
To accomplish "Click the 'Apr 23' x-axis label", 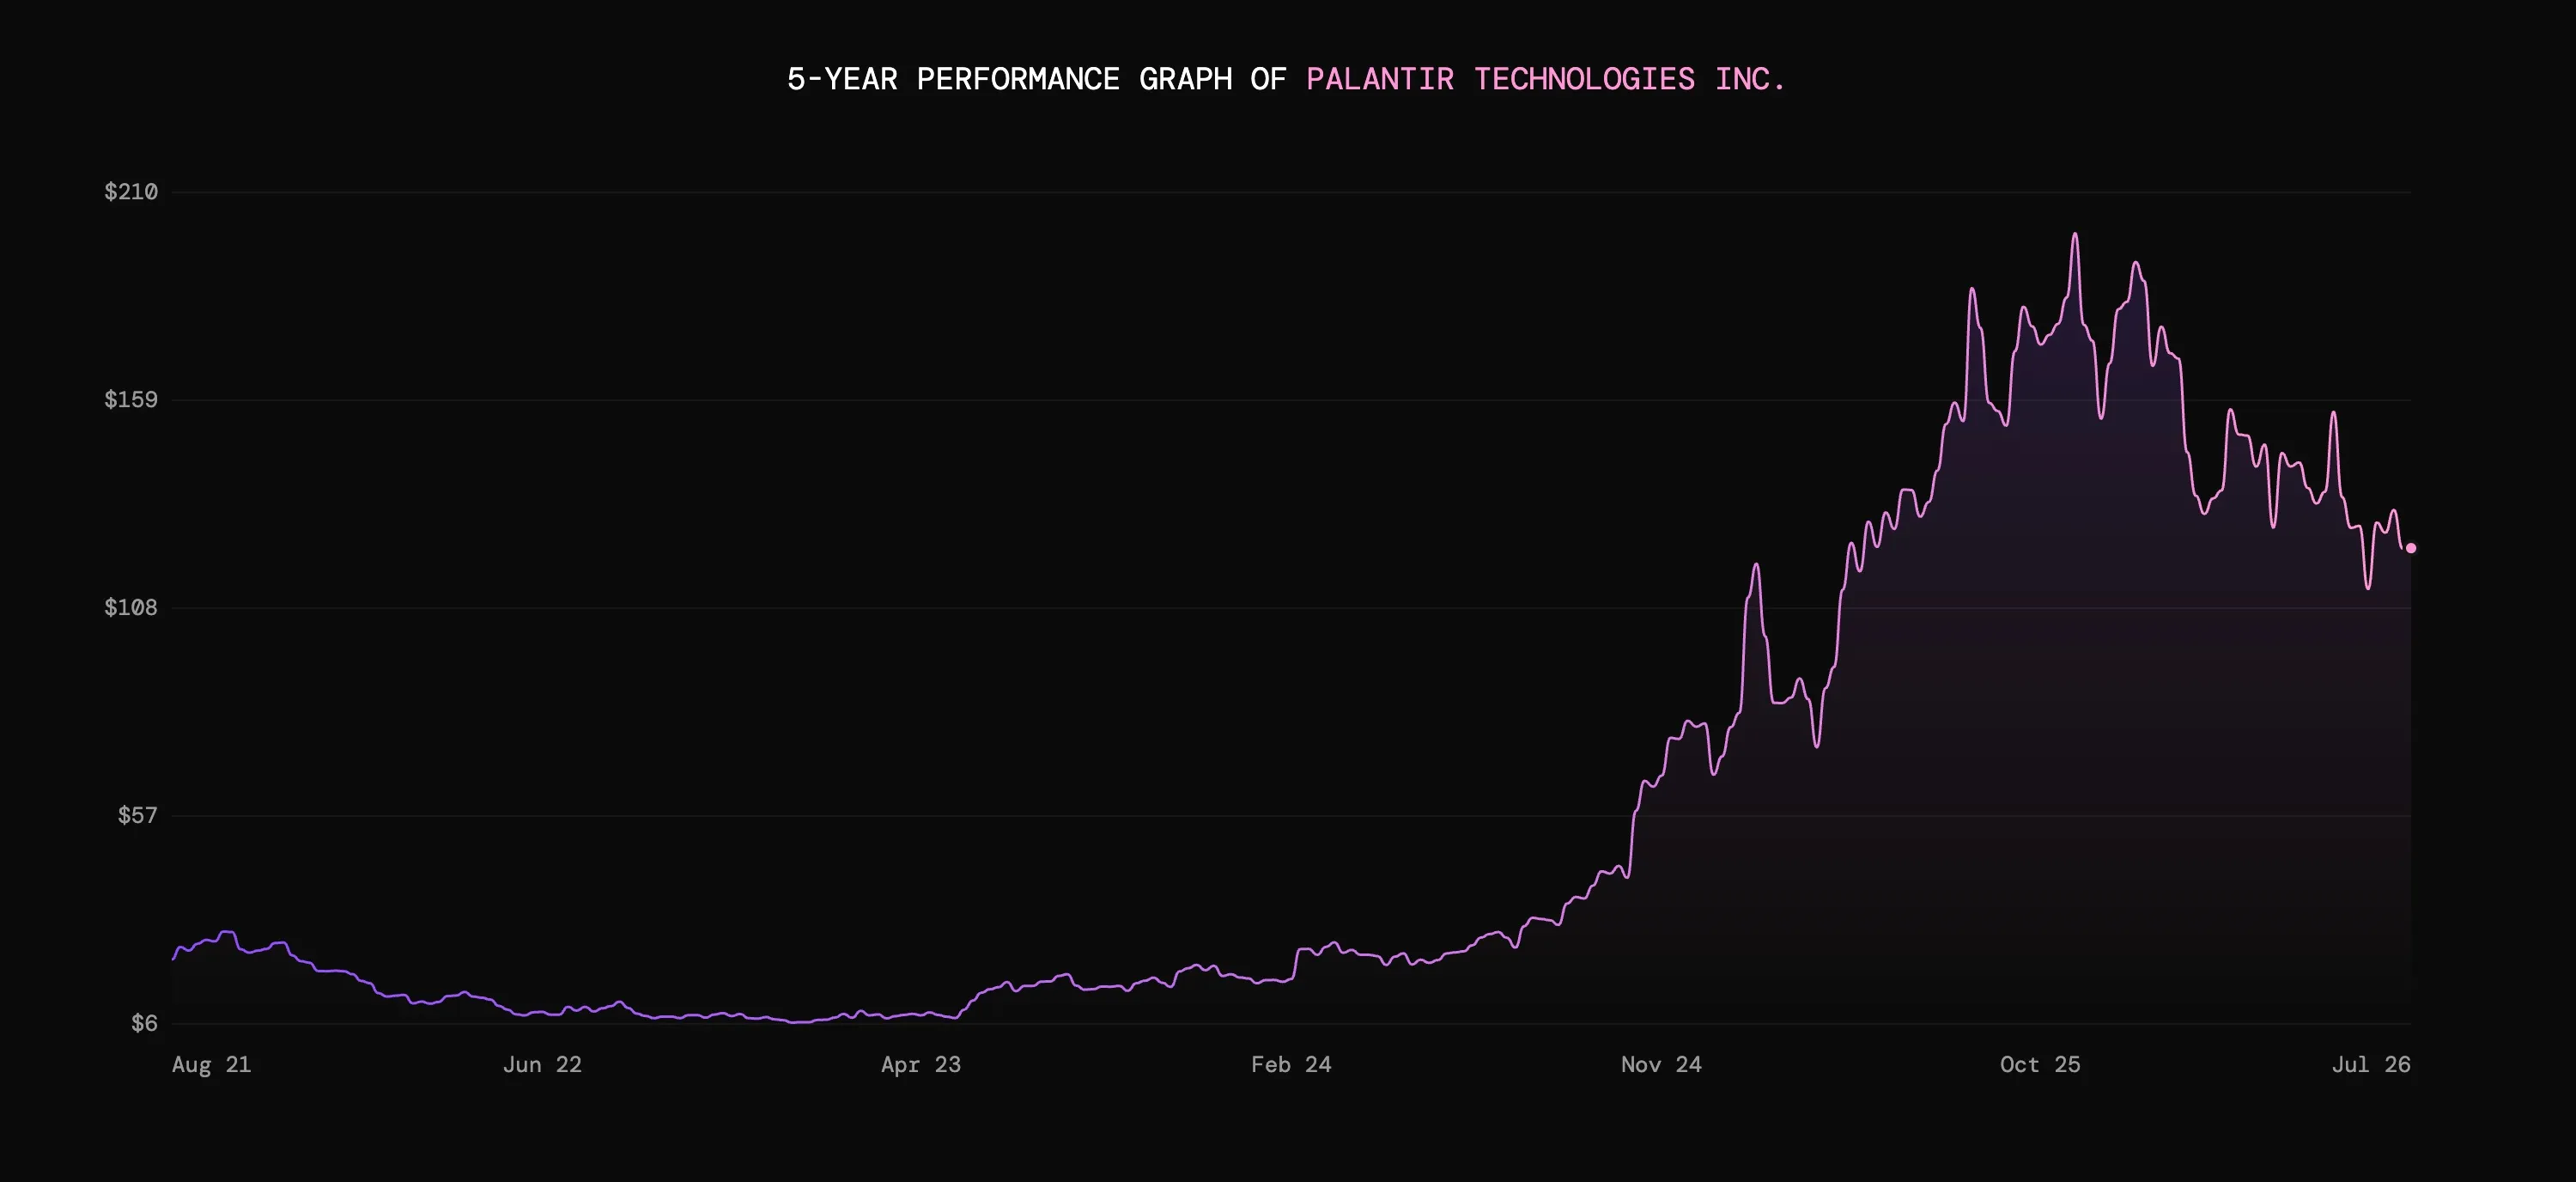I will click(x=921, y=1064).
